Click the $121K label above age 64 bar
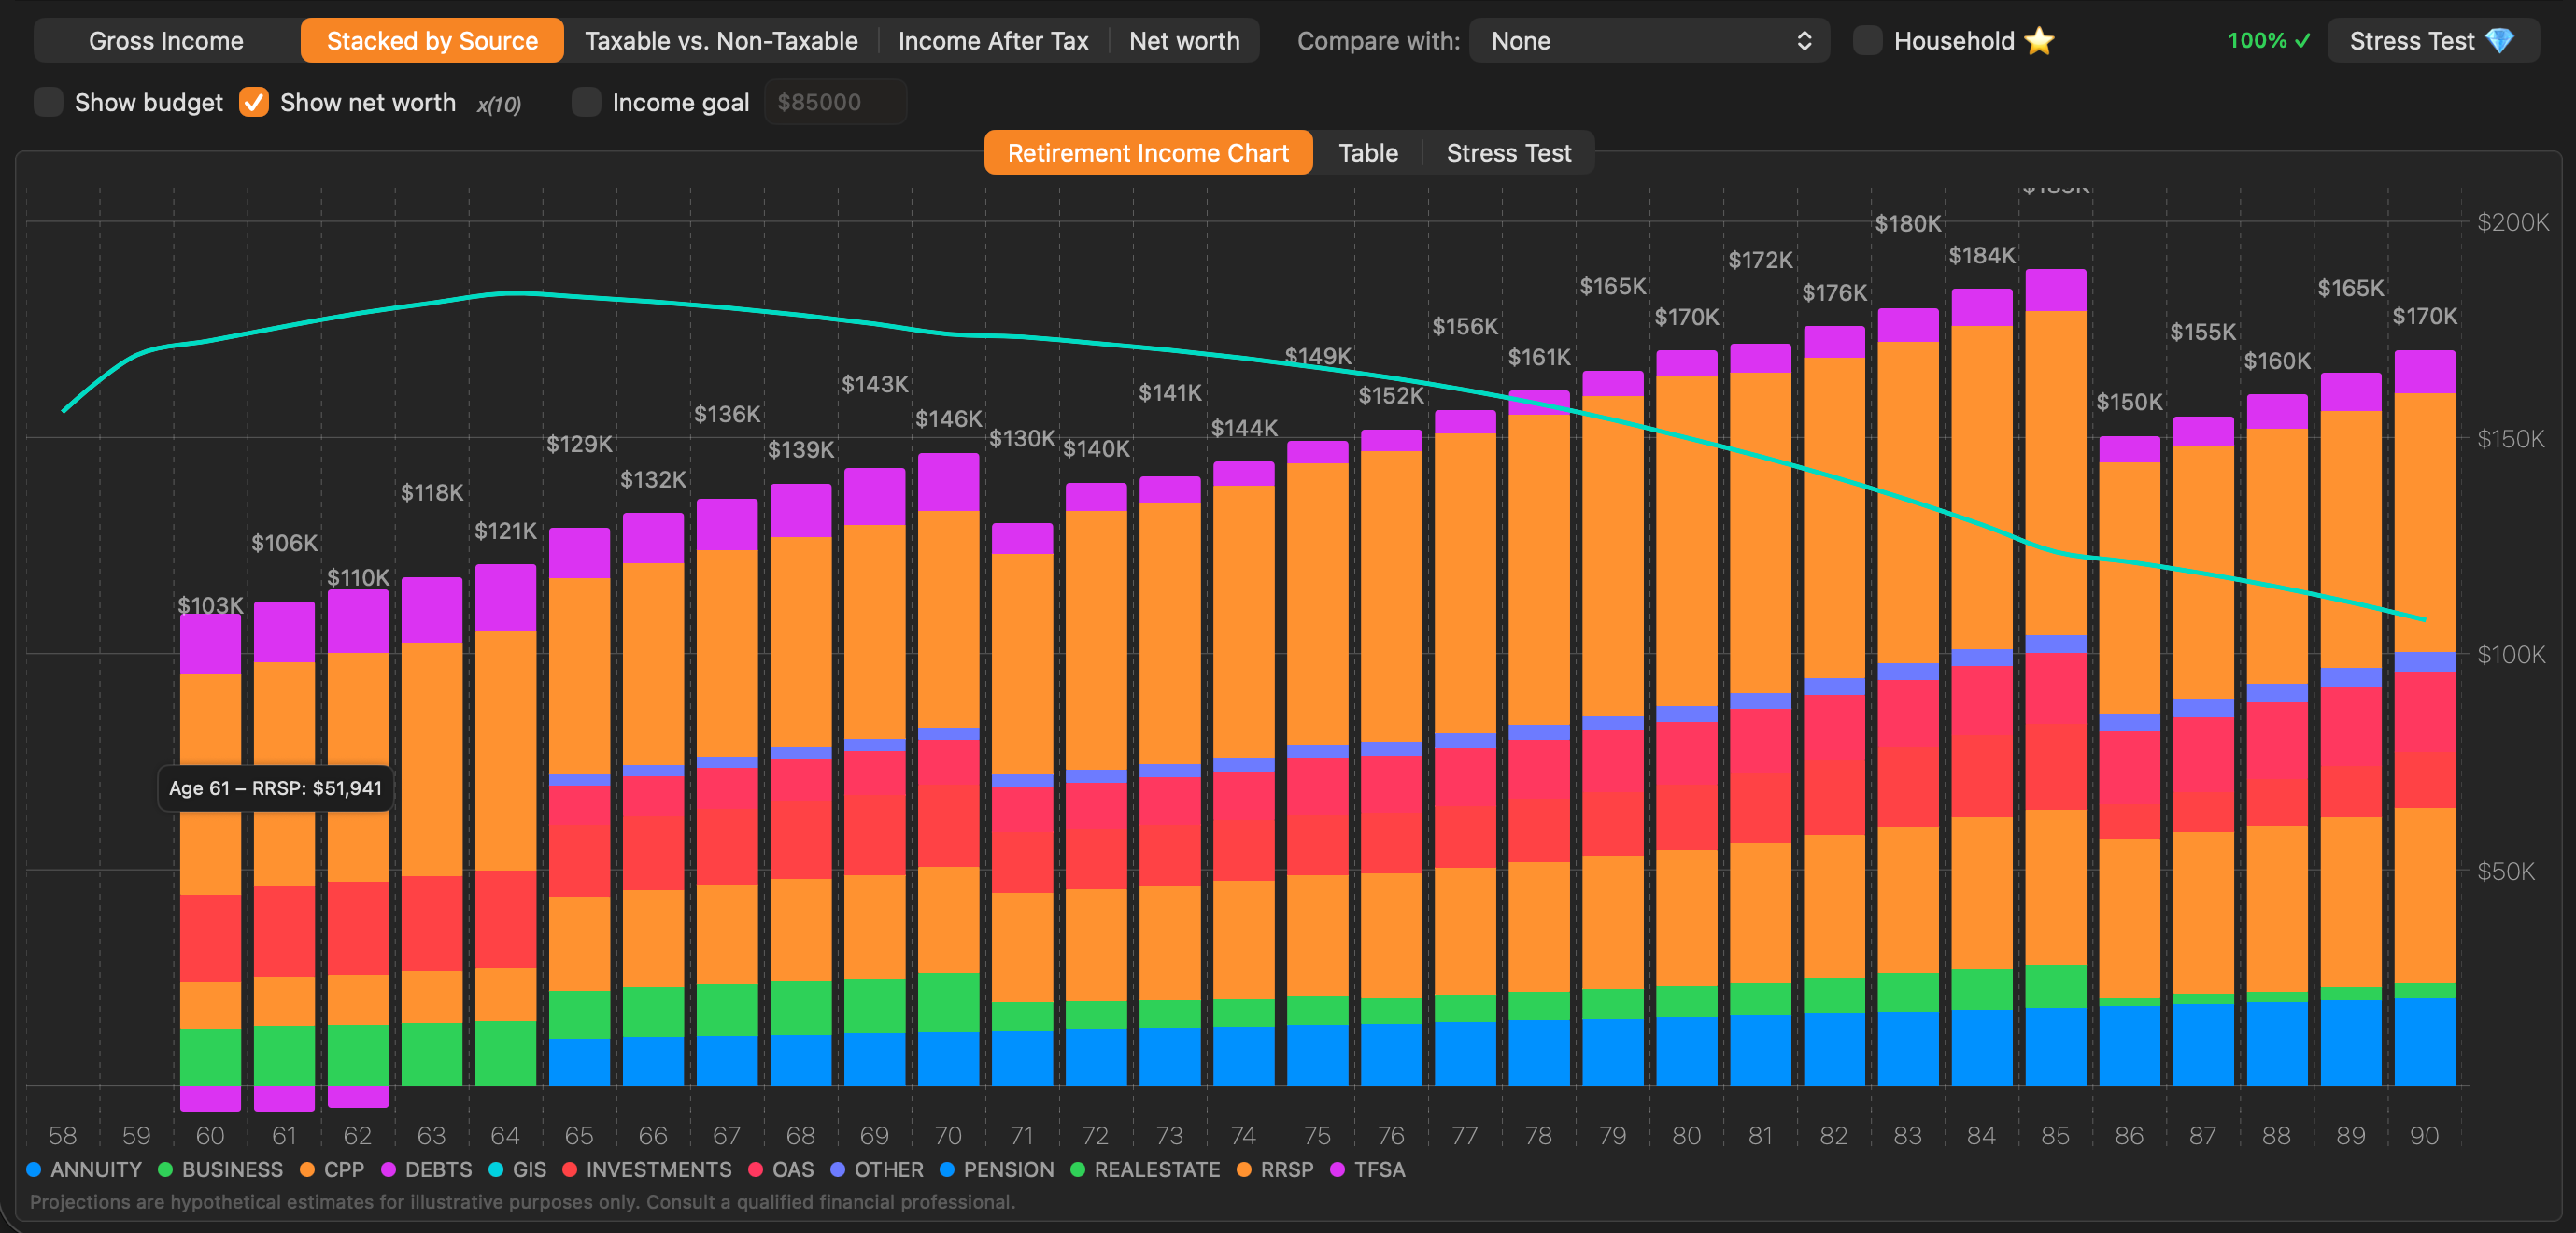Viewport: 2576px width, 1233px height. tap(505, 530)
